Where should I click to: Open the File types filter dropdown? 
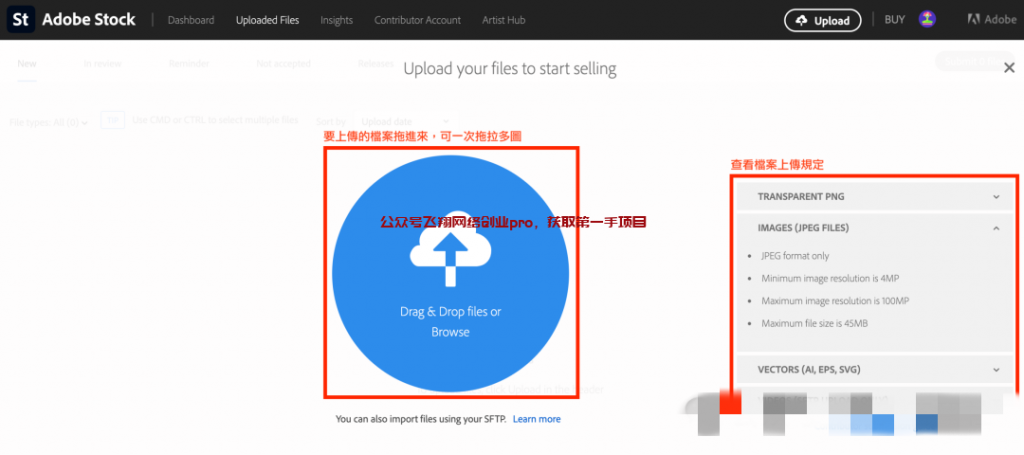(x=50, y=122)
